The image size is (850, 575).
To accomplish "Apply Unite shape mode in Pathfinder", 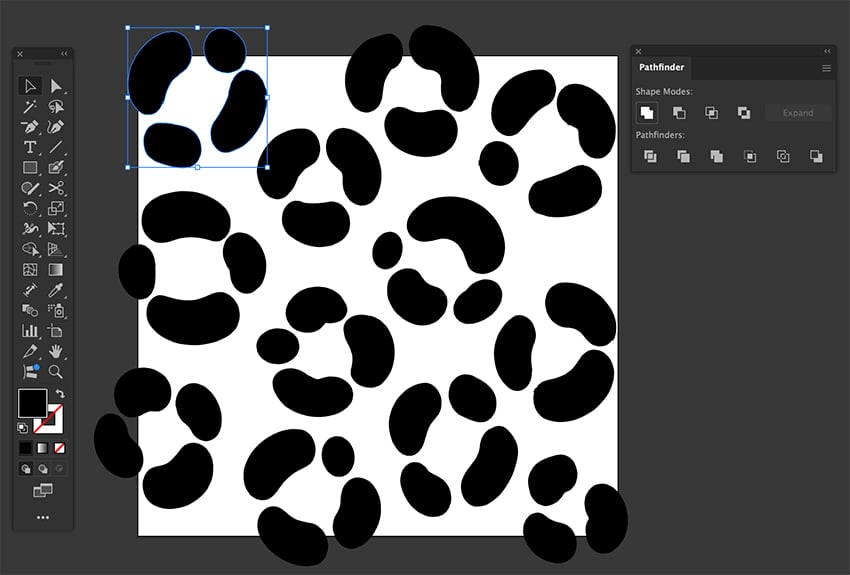I will click(647, 113).
